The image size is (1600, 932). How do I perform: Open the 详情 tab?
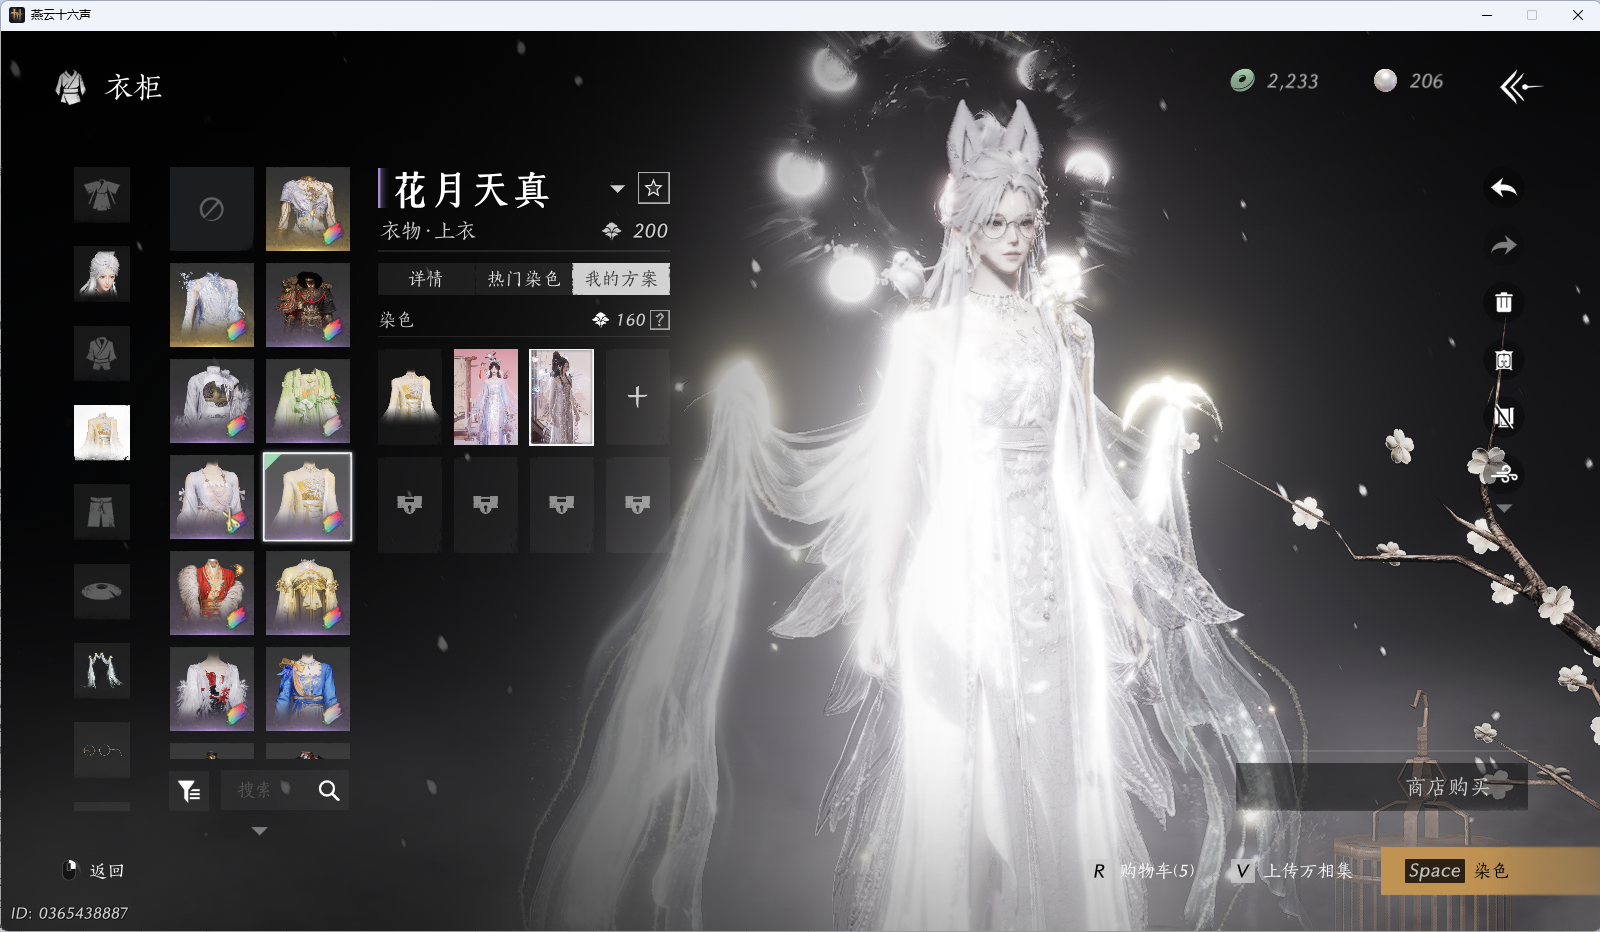tap(426, 279)
